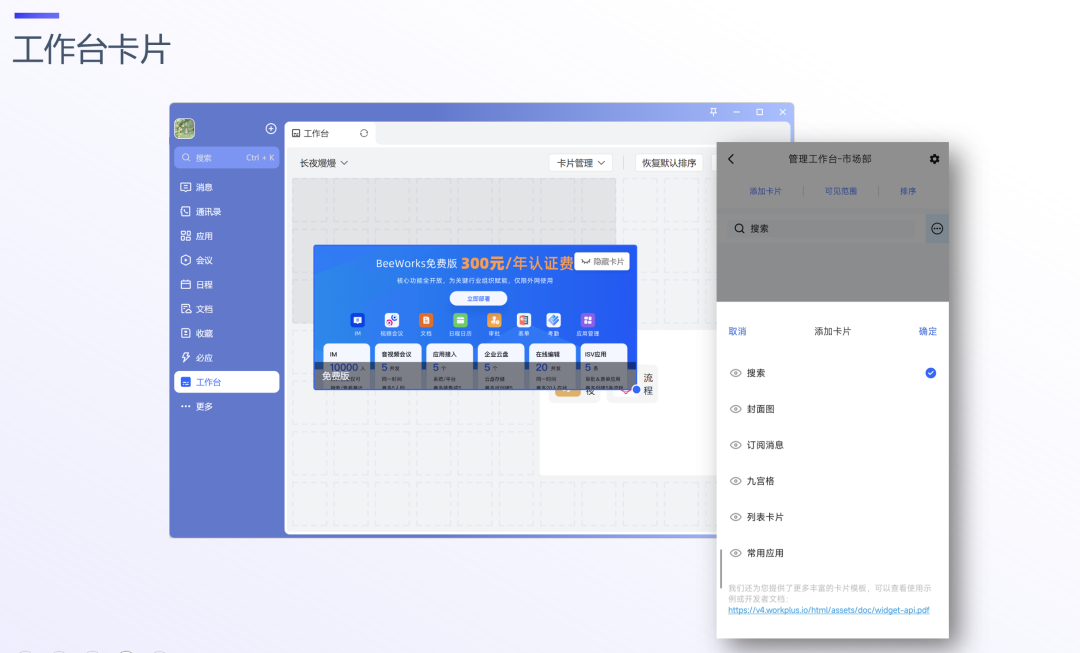Toggle the eye icon next to 九宫格
Screen dimensions: 1080x653
point(735,480)
